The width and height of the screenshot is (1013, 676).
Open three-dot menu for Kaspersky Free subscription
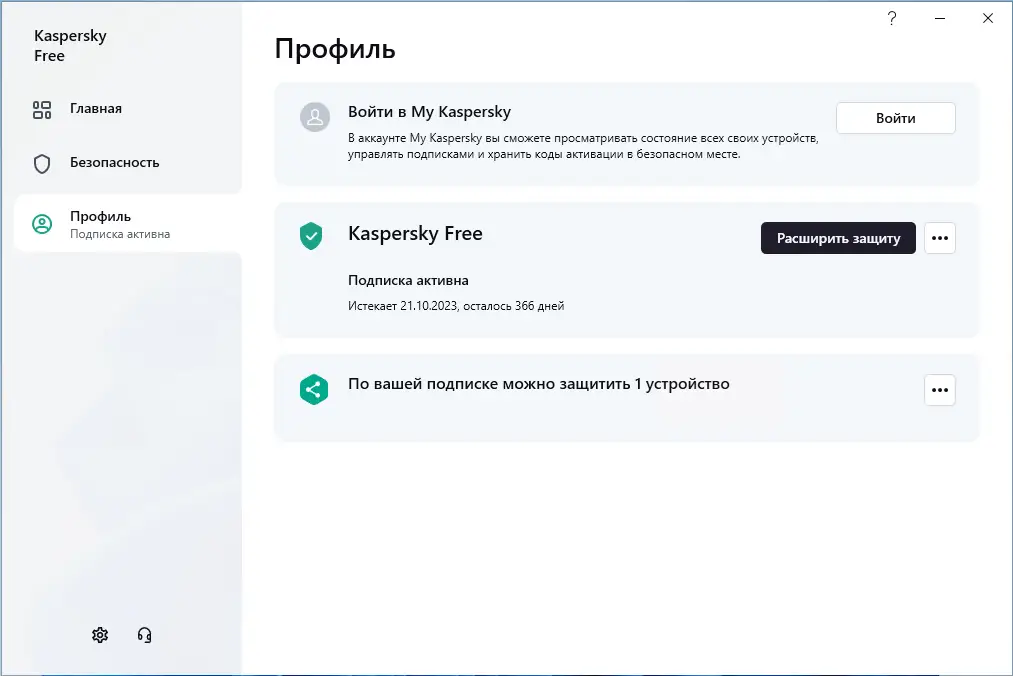[x=940, y=238]
